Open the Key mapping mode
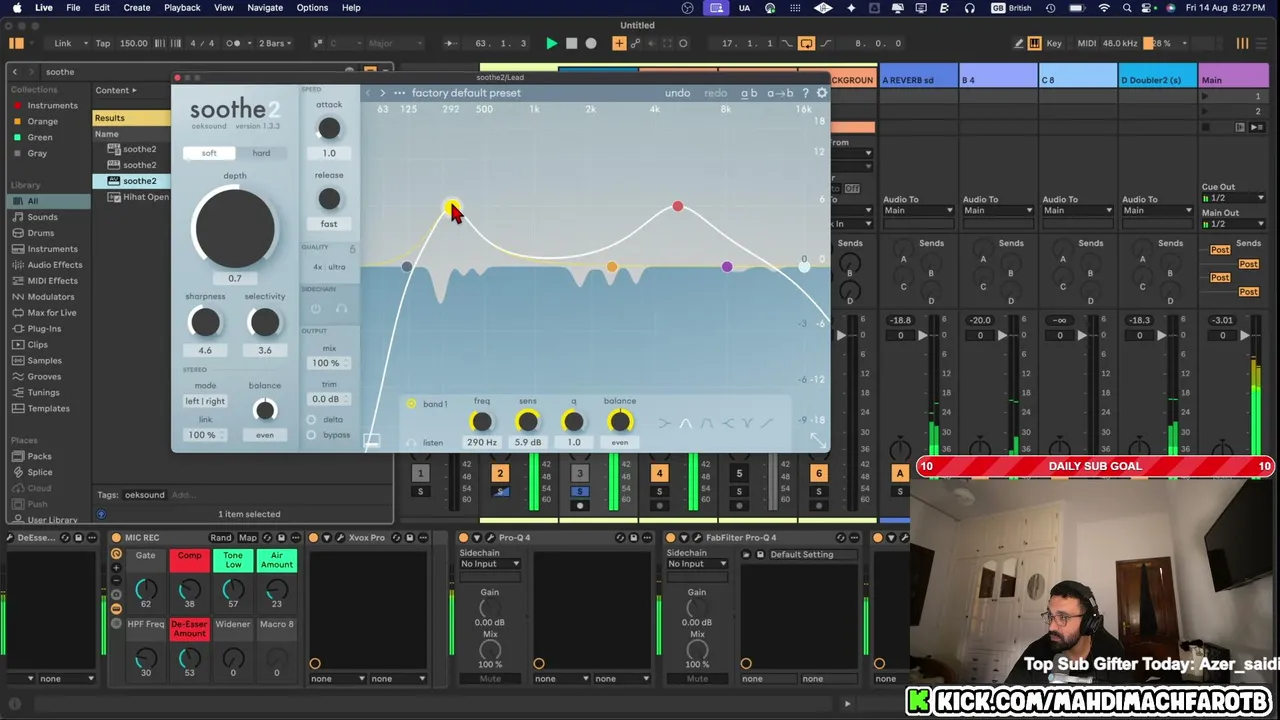This screenshot has width=1280, height=720. (1054, 43)
